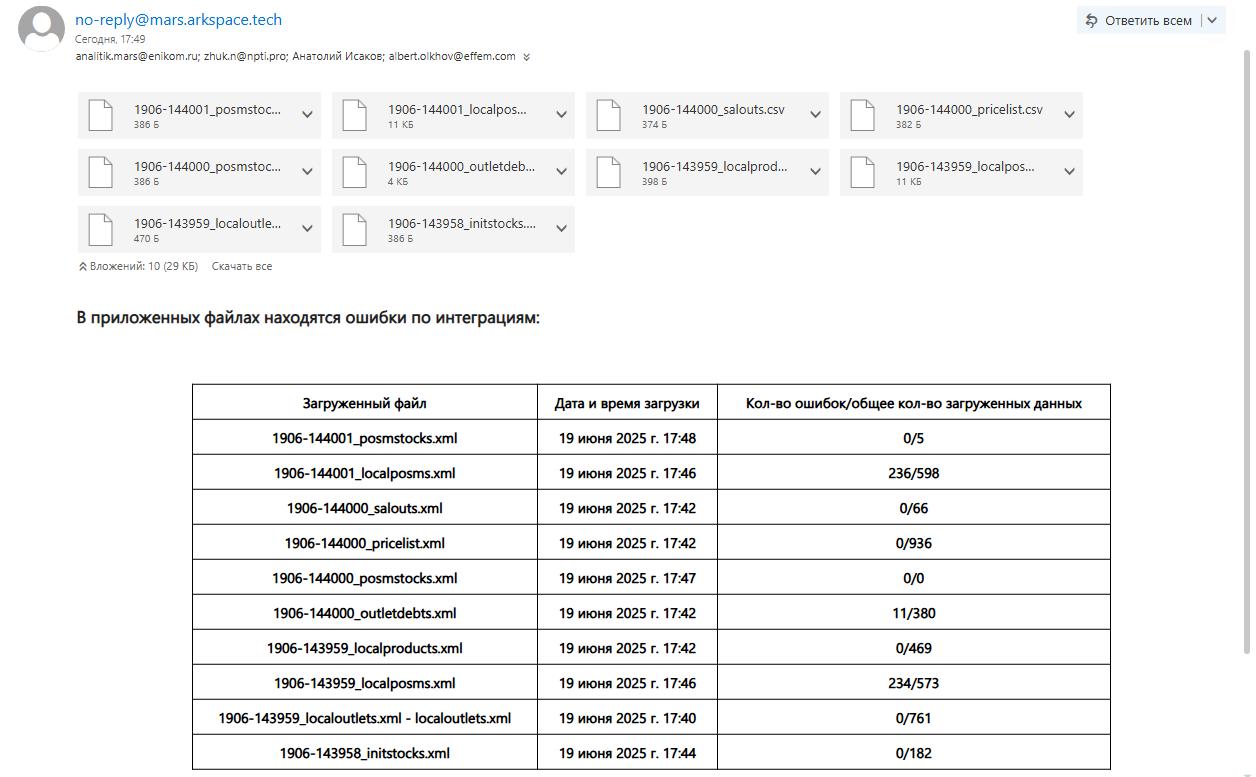
Task: Click sender no-reply@mars.arkspace.tech
Action: [x=178, y=19]
